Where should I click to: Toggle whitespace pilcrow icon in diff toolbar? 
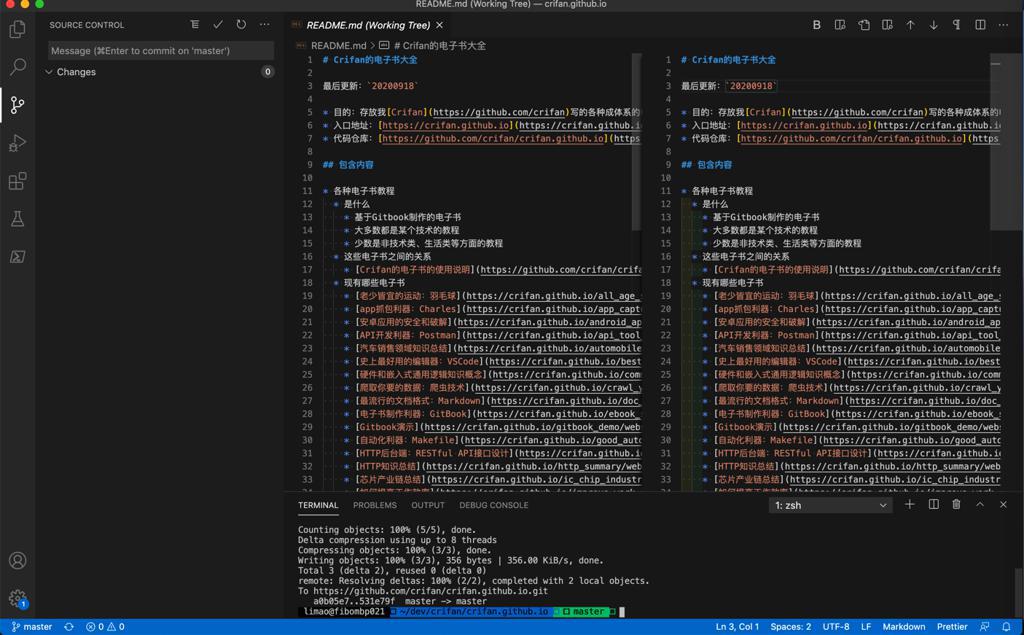coord(957,25)
